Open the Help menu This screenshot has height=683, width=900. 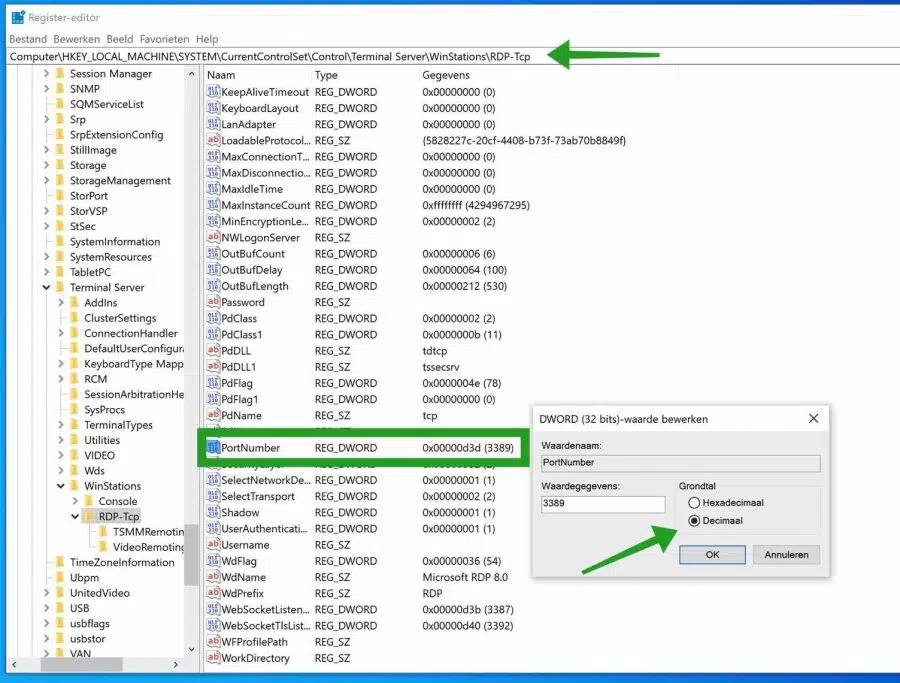(207, 39)
